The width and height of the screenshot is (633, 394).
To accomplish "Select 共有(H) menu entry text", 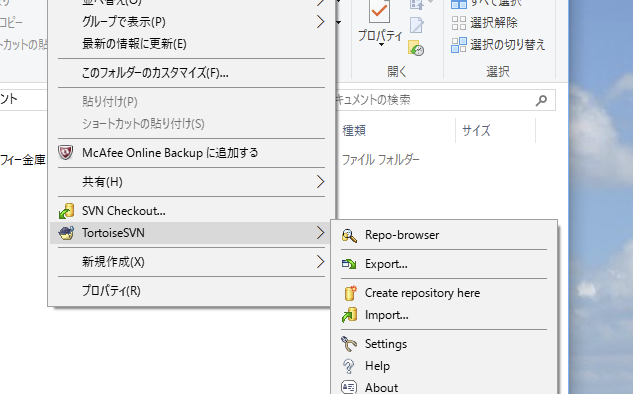I will 102,182.
